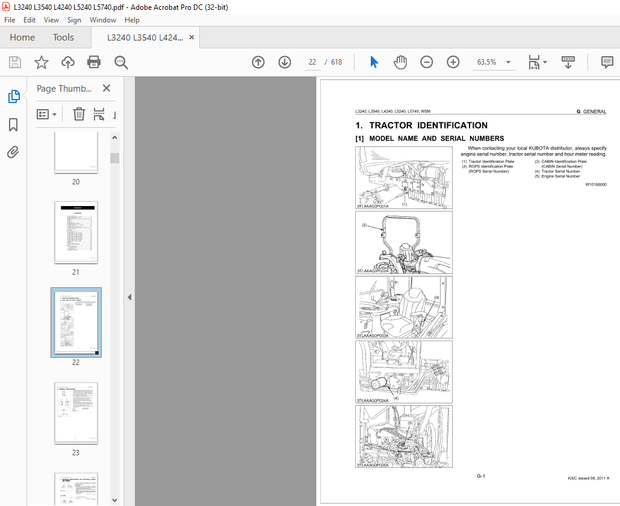
Task: Collapse the navigation pane with the arrow
Action: (x=129, y=297)
